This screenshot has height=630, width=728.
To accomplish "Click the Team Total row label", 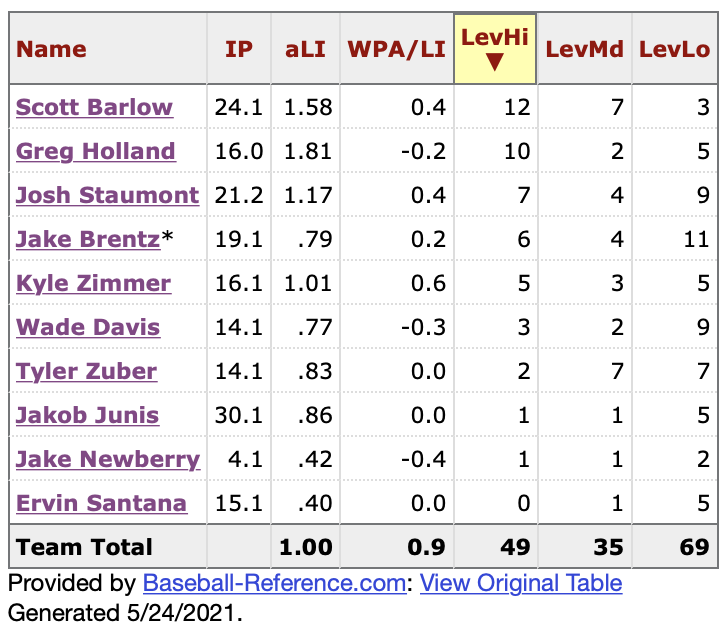I will pos(85,547).
